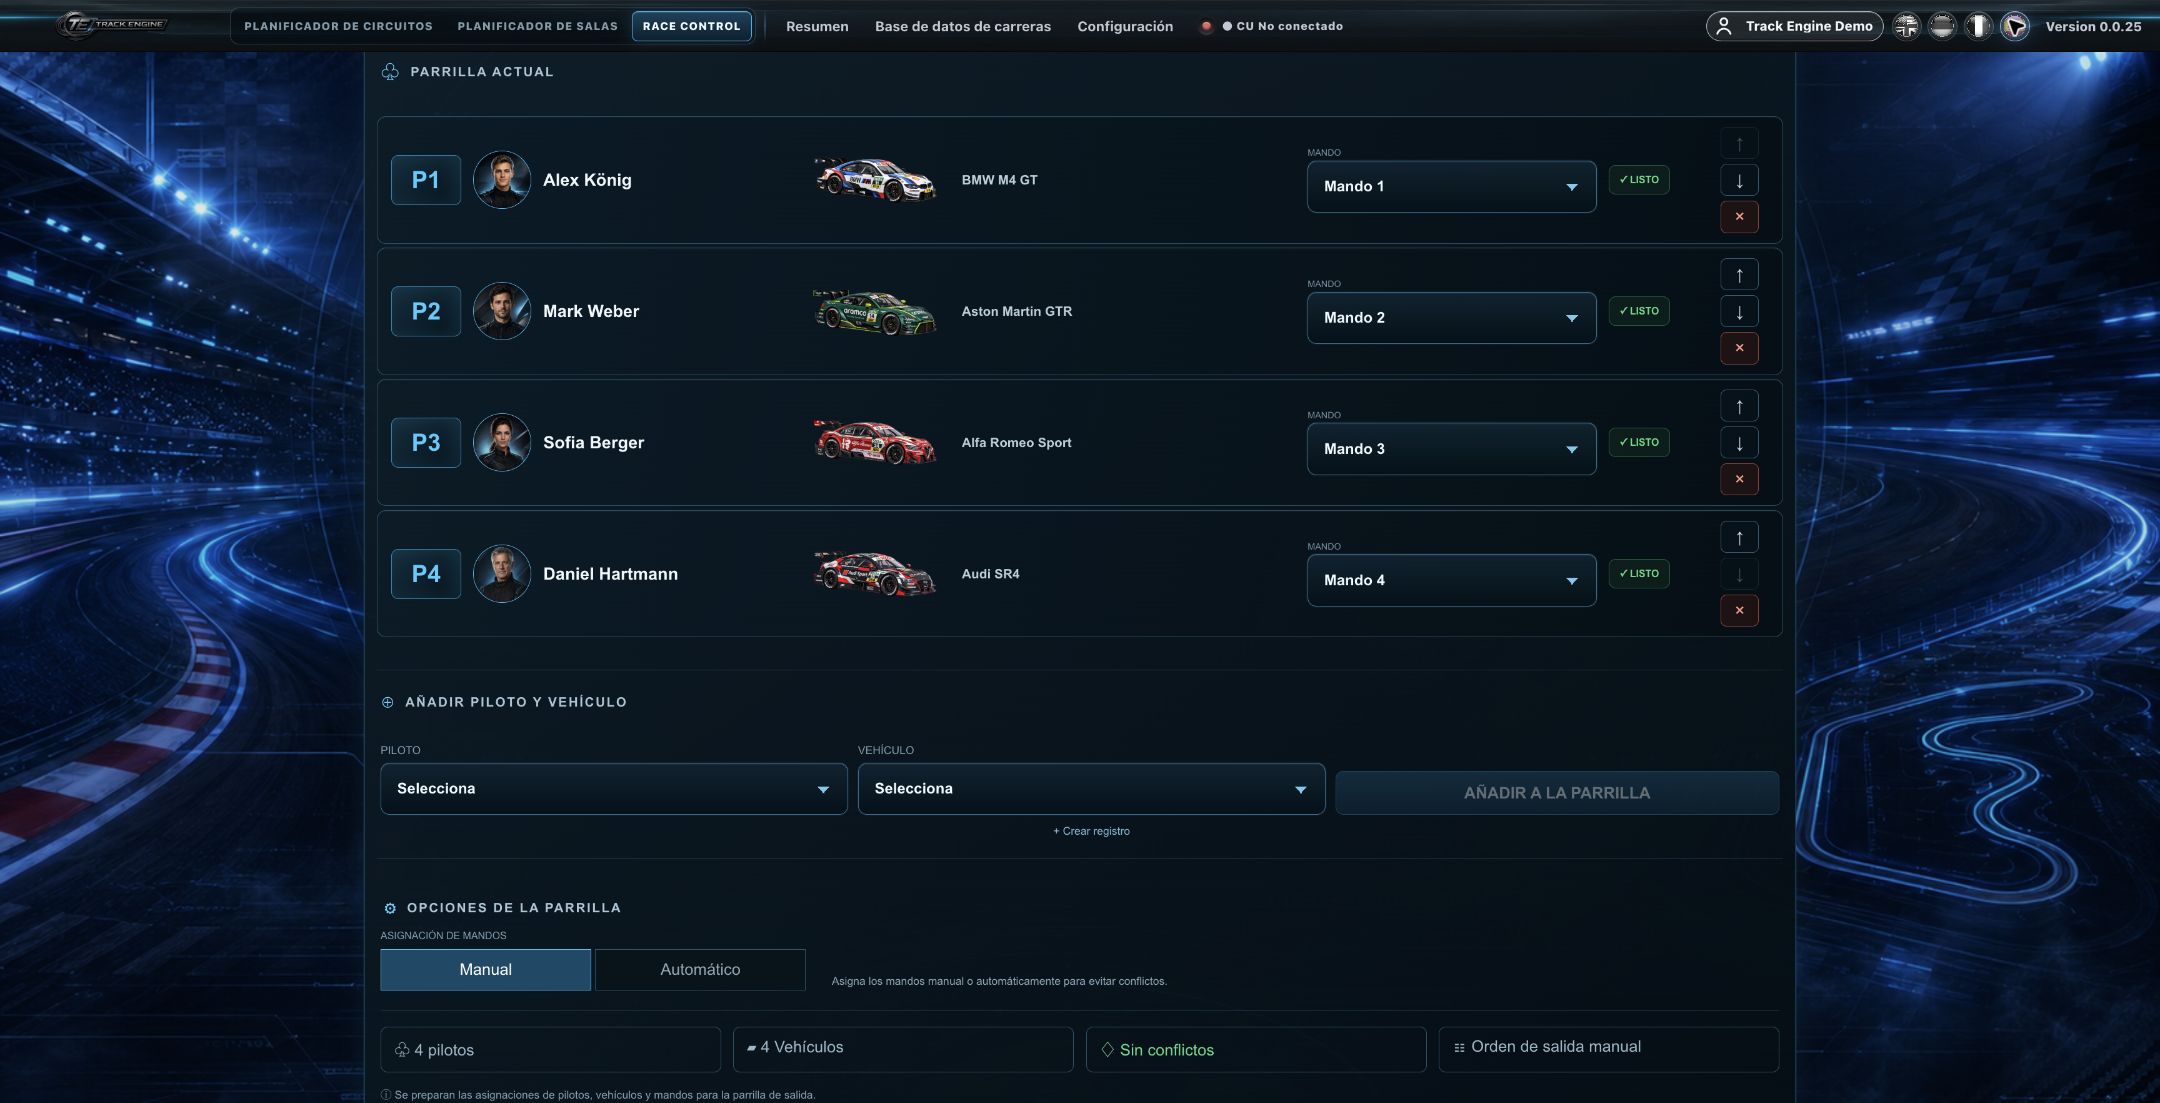The height and width of the screenshot is (1103, 2160).
Task: Click the Track Engine logo
Action: coord(112,25)
